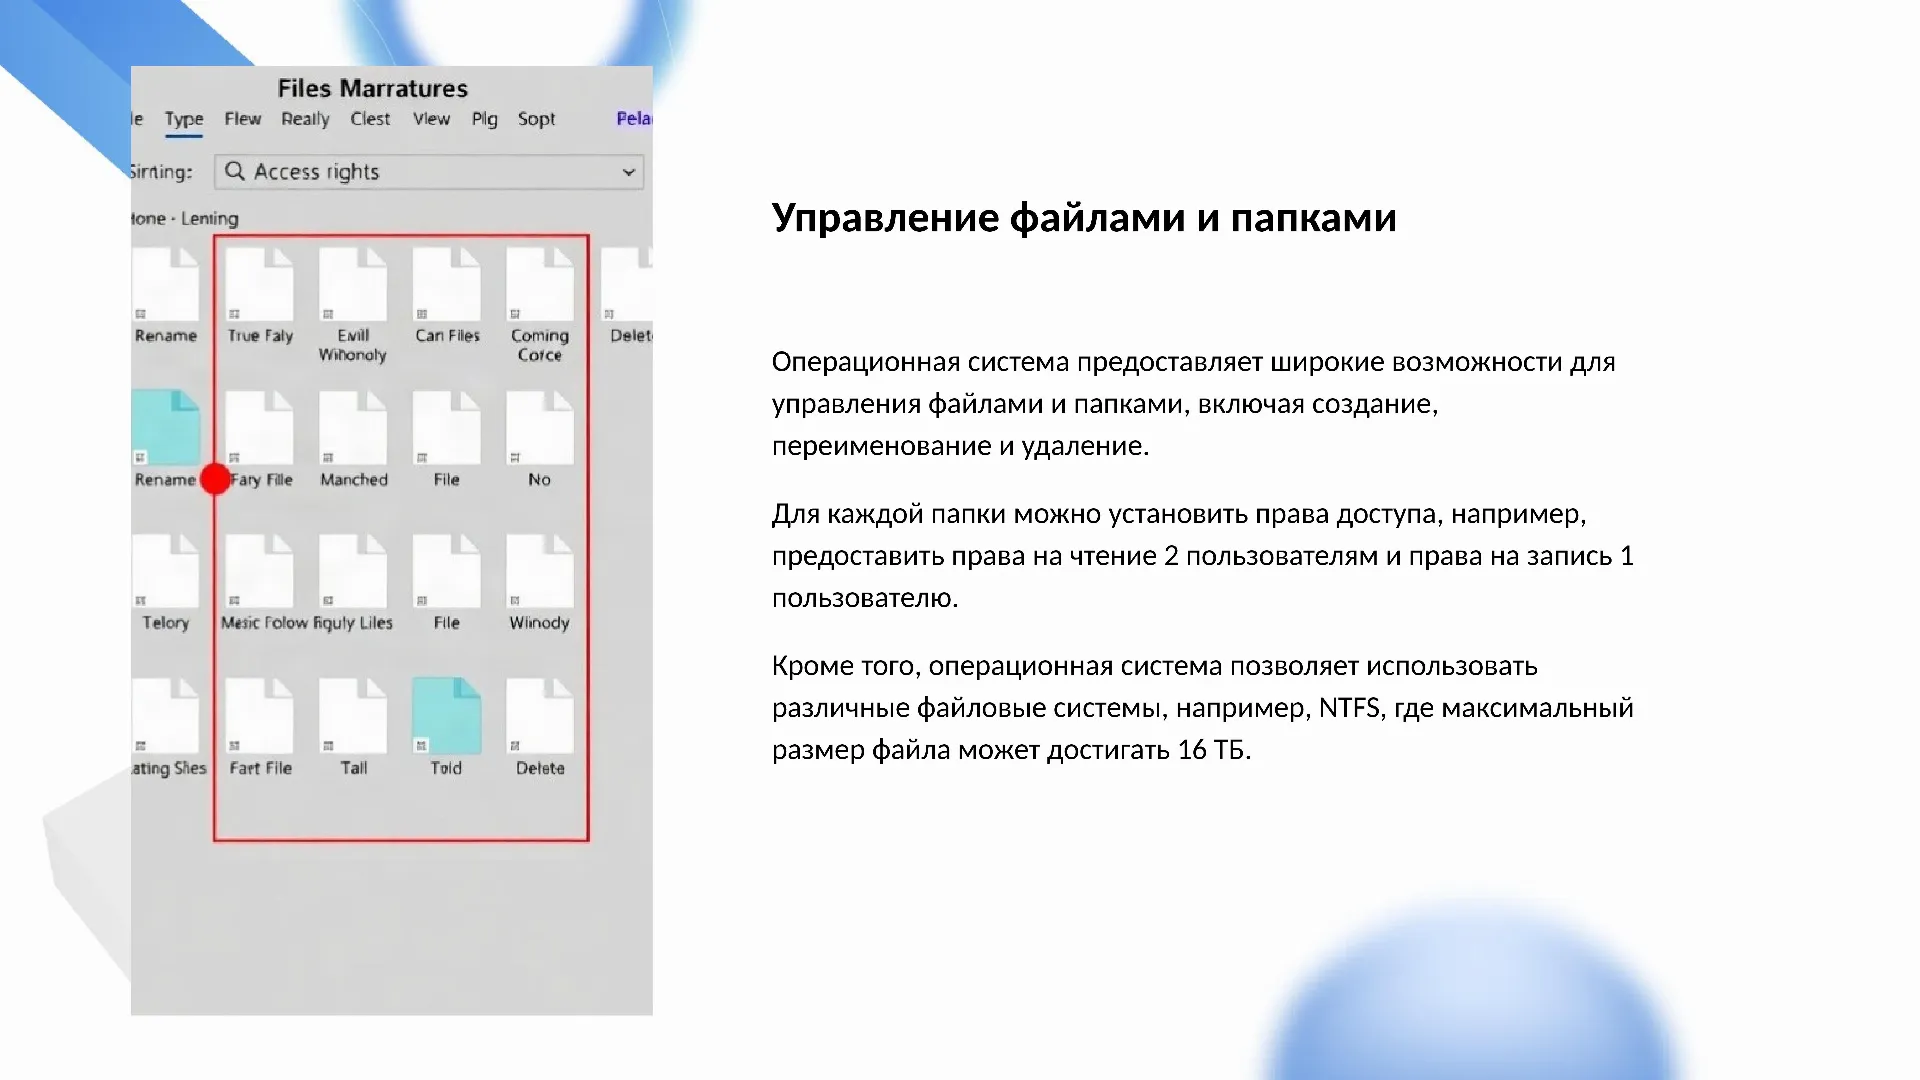Switch to the Type tab
This screenshot has width=1920, height=1080.
click(184, 119)
